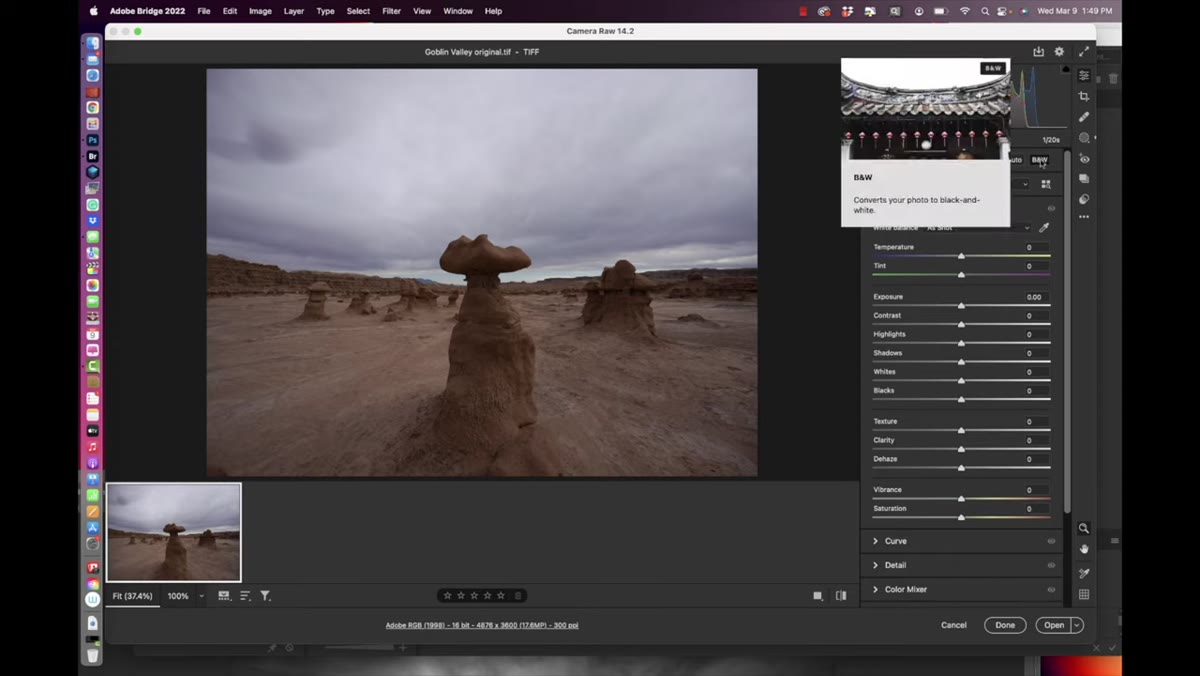Toggle visibility eye for Detail panel

[1051, 565]
